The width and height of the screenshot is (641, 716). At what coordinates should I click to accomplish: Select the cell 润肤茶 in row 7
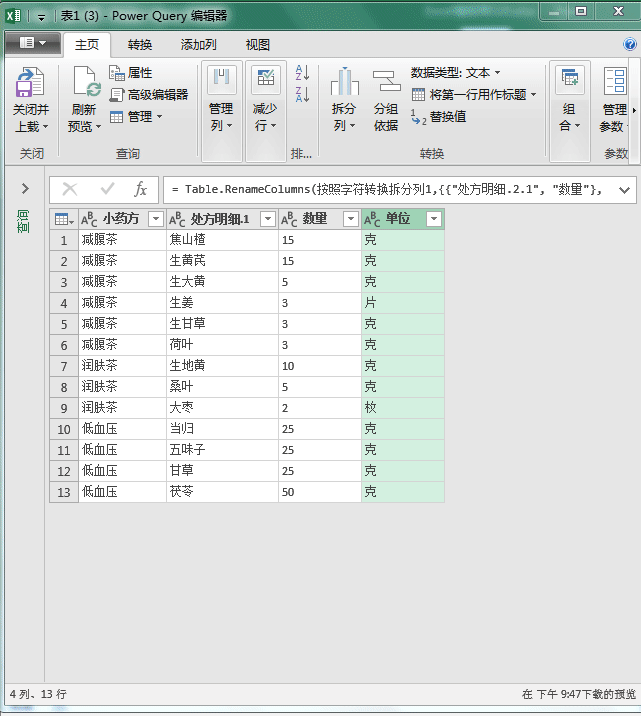tap(122, 366)
